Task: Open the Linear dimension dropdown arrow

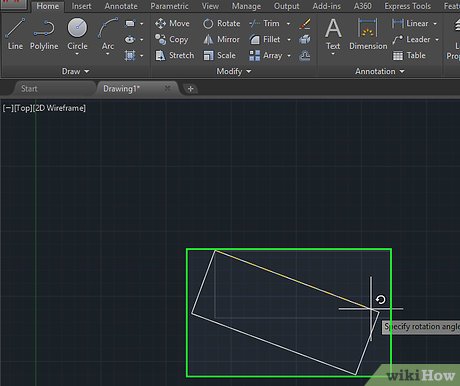Action: 435,24
